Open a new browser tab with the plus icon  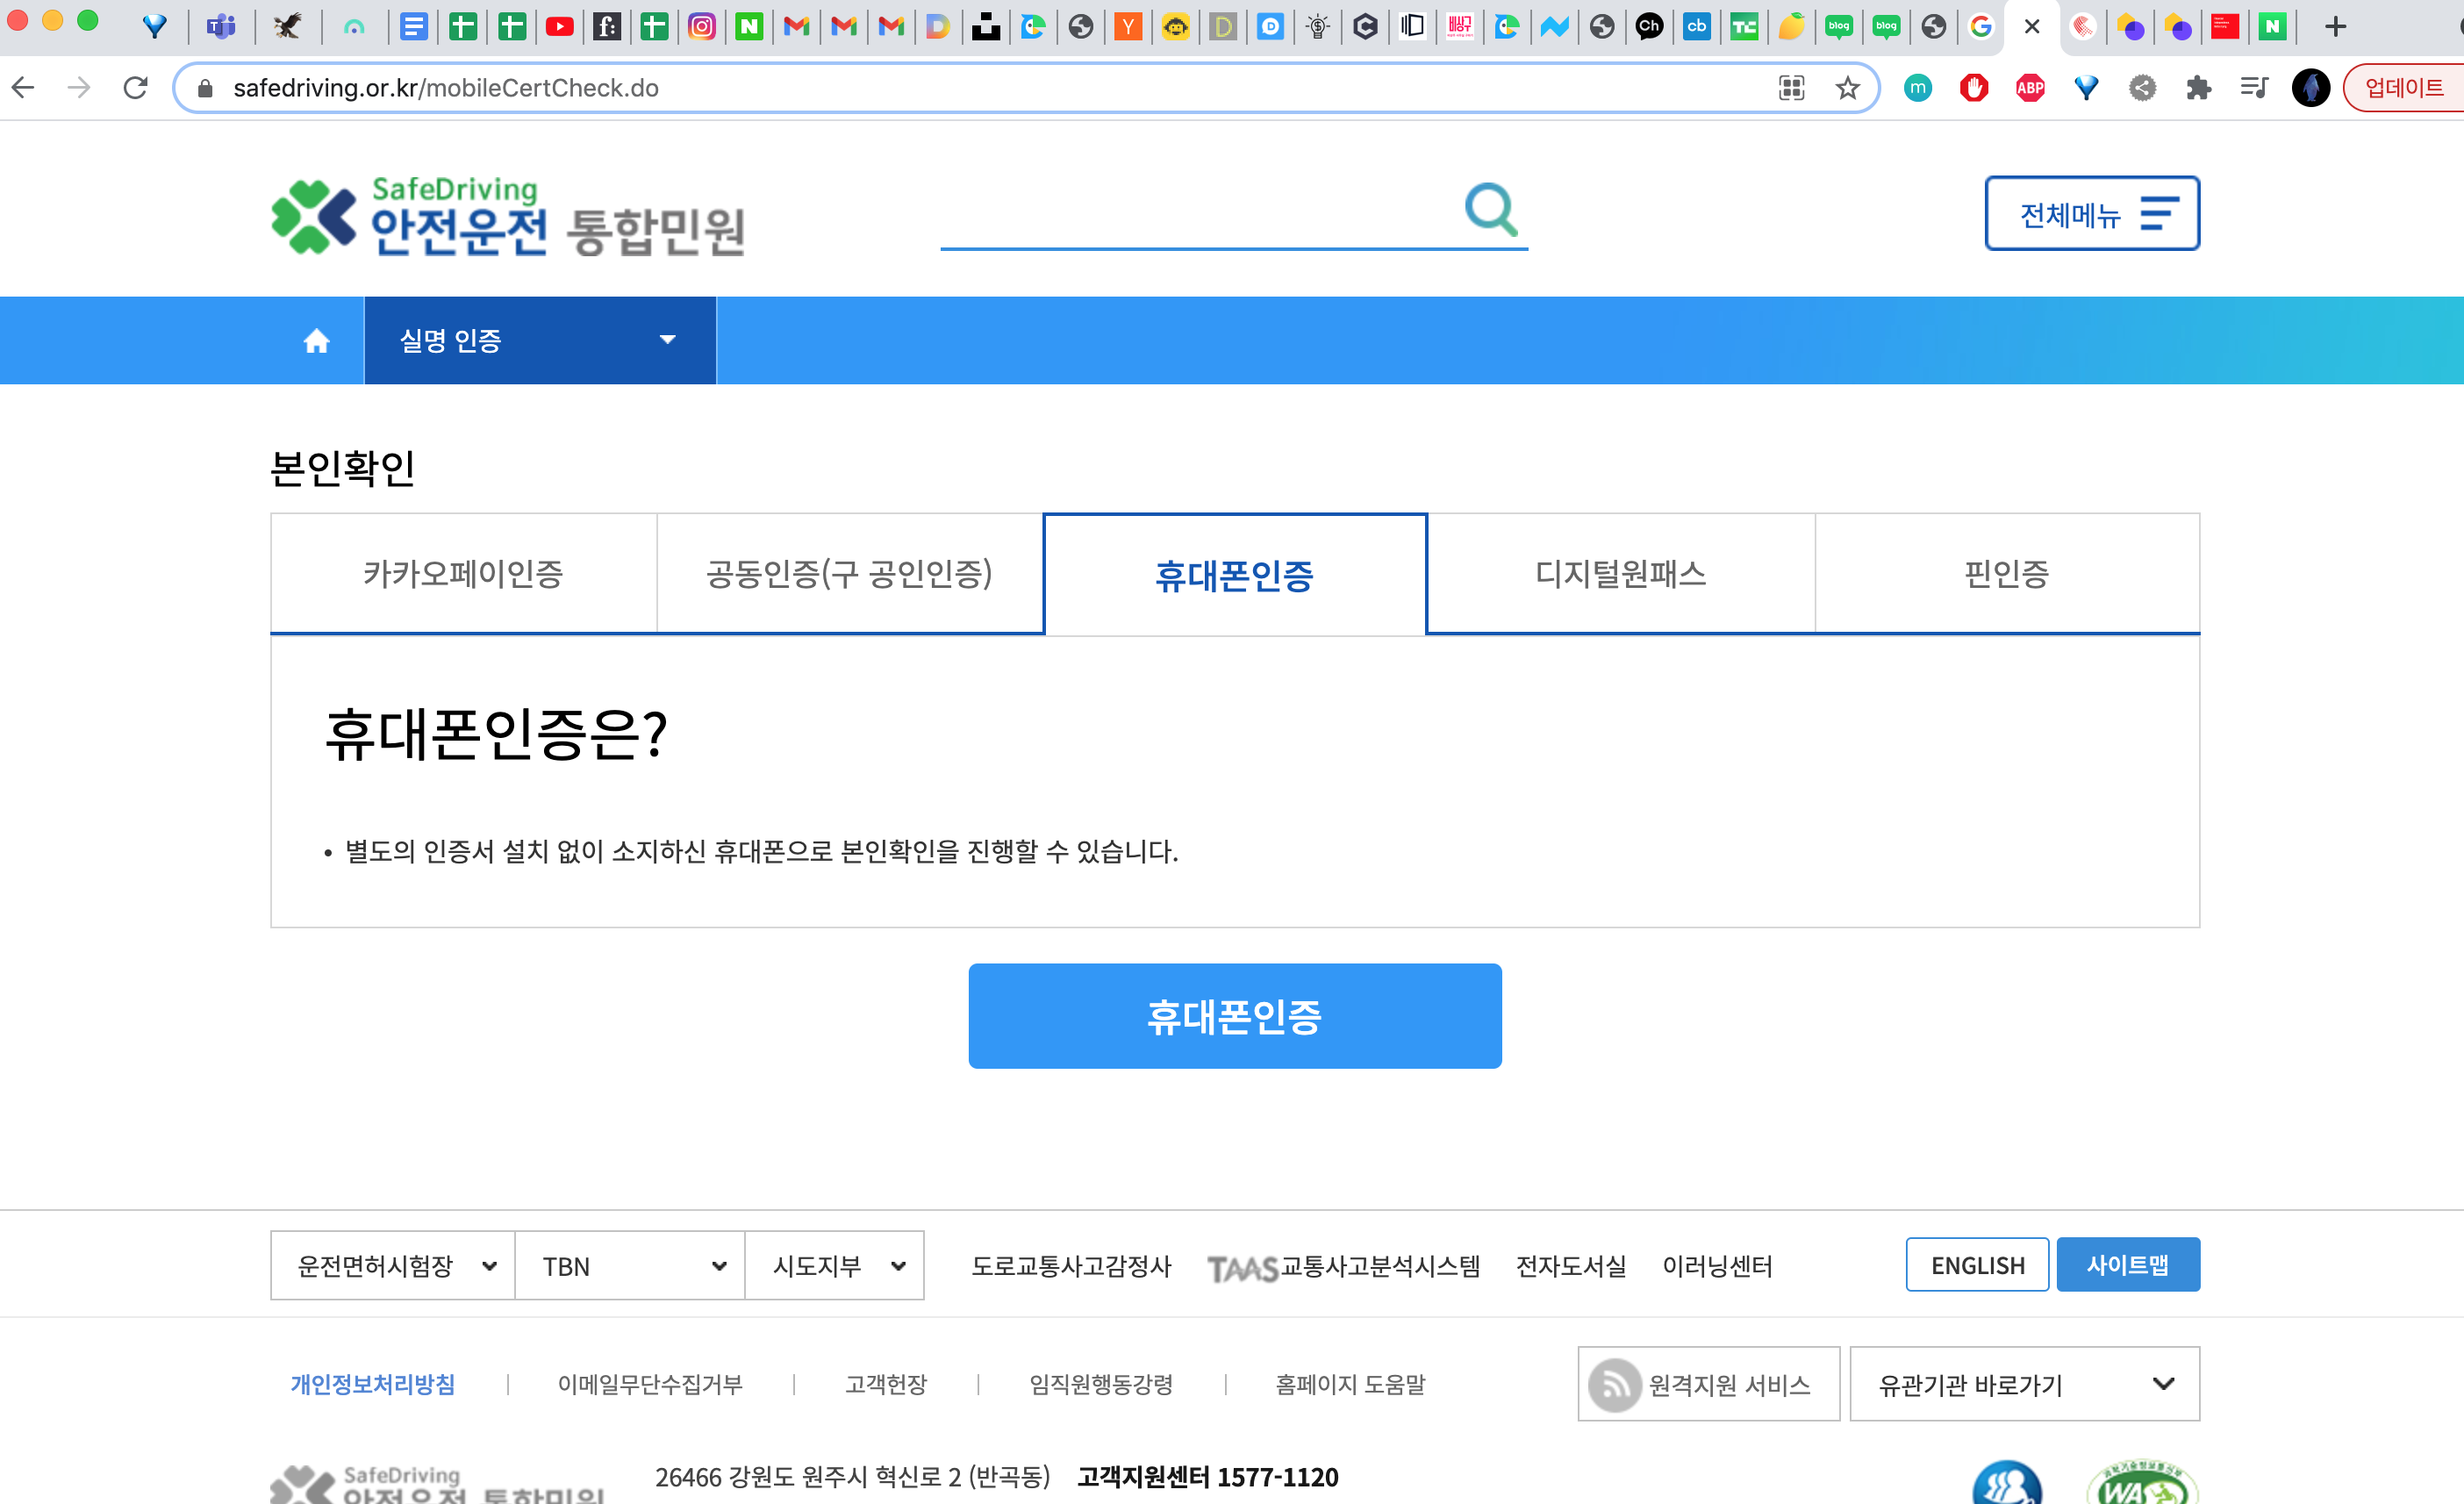(2335, 27)
